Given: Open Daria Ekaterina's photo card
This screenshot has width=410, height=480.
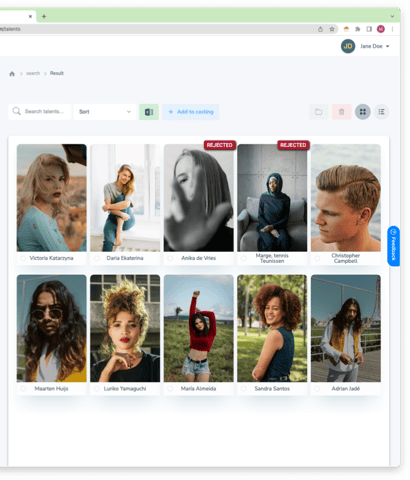Looking at the screenshot, I should [x=125, y=198].
